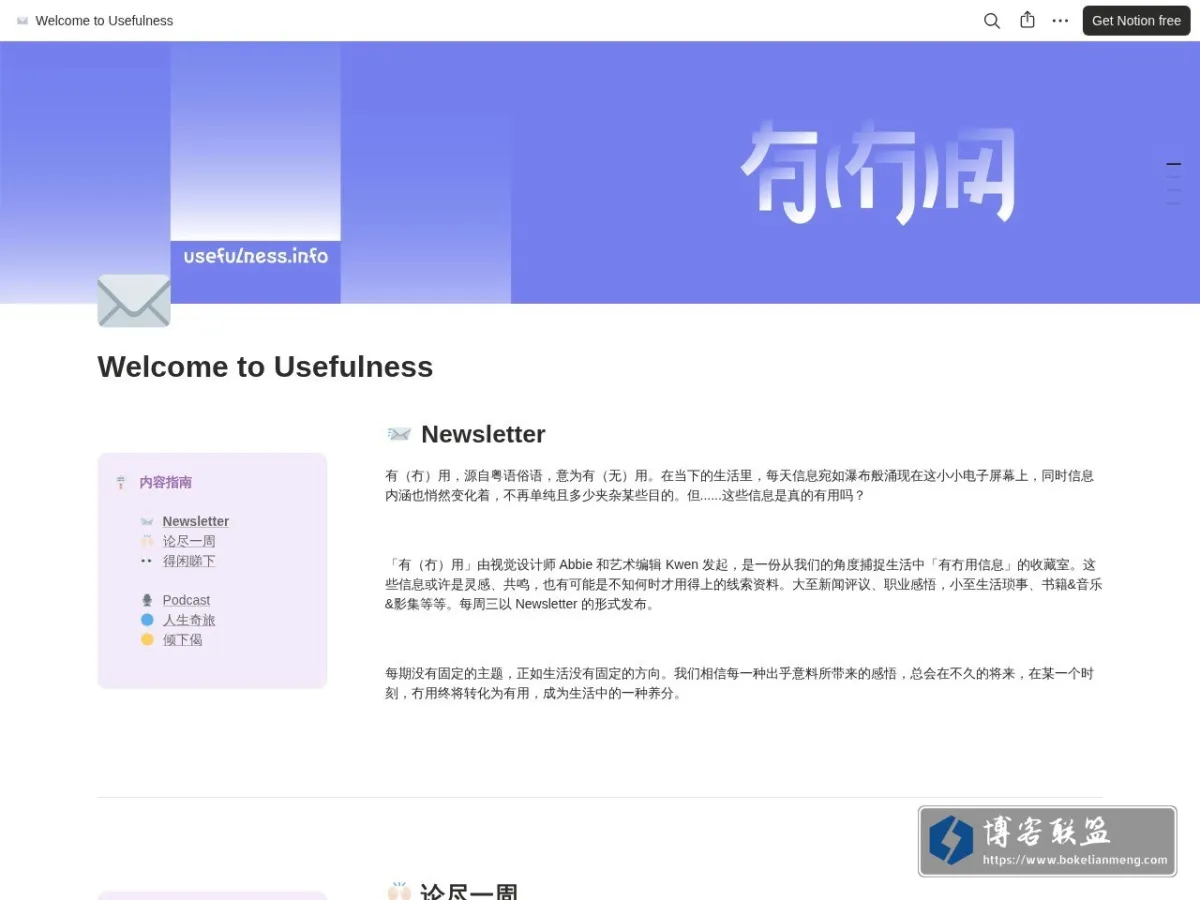Open the 倾下偈 link in content guide
Screen dimensions: 1200x900
pyautogui.click(x=182, y=640)
